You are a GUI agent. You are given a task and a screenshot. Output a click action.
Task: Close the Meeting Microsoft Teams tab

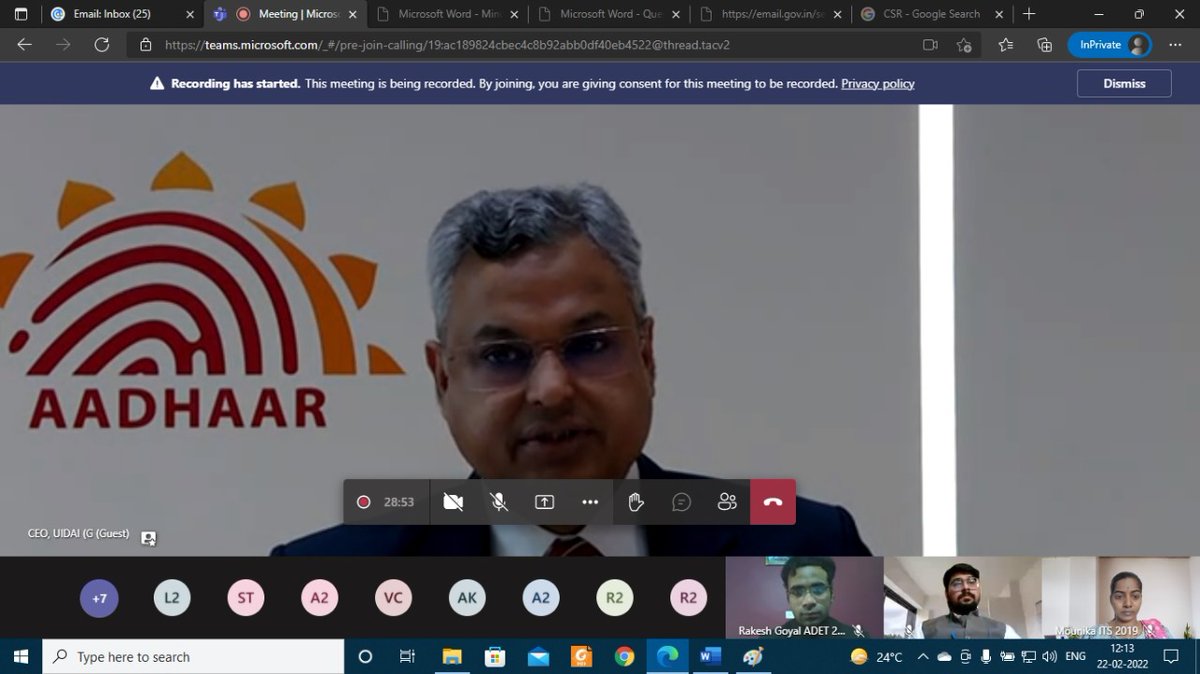(x=352, y=14)
